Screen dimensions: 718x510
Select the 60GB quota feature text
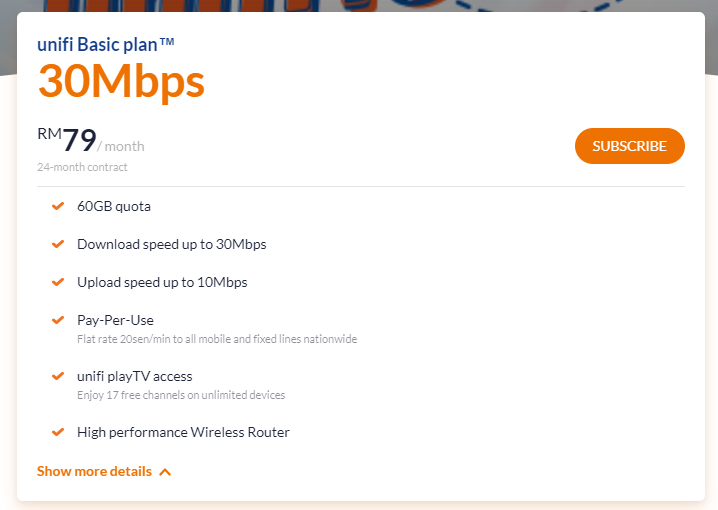point(114,206)
